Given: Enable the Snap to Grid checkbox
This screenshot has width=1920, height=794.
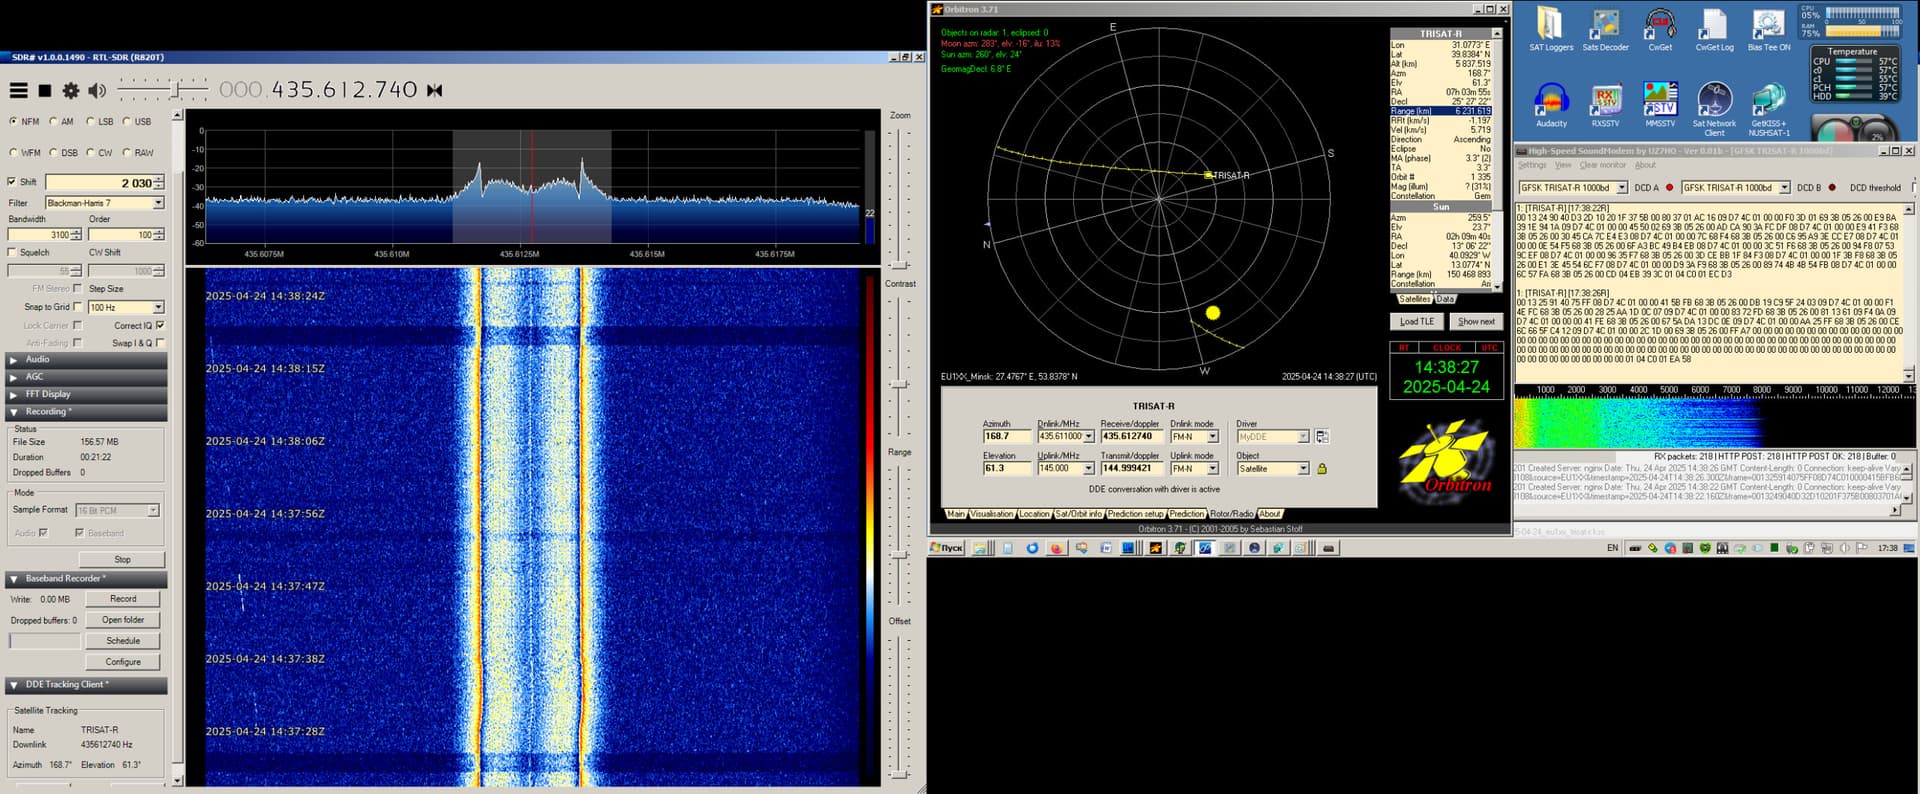Looking at the screenshot, I should pyautogui.click(x=77, y=307).
